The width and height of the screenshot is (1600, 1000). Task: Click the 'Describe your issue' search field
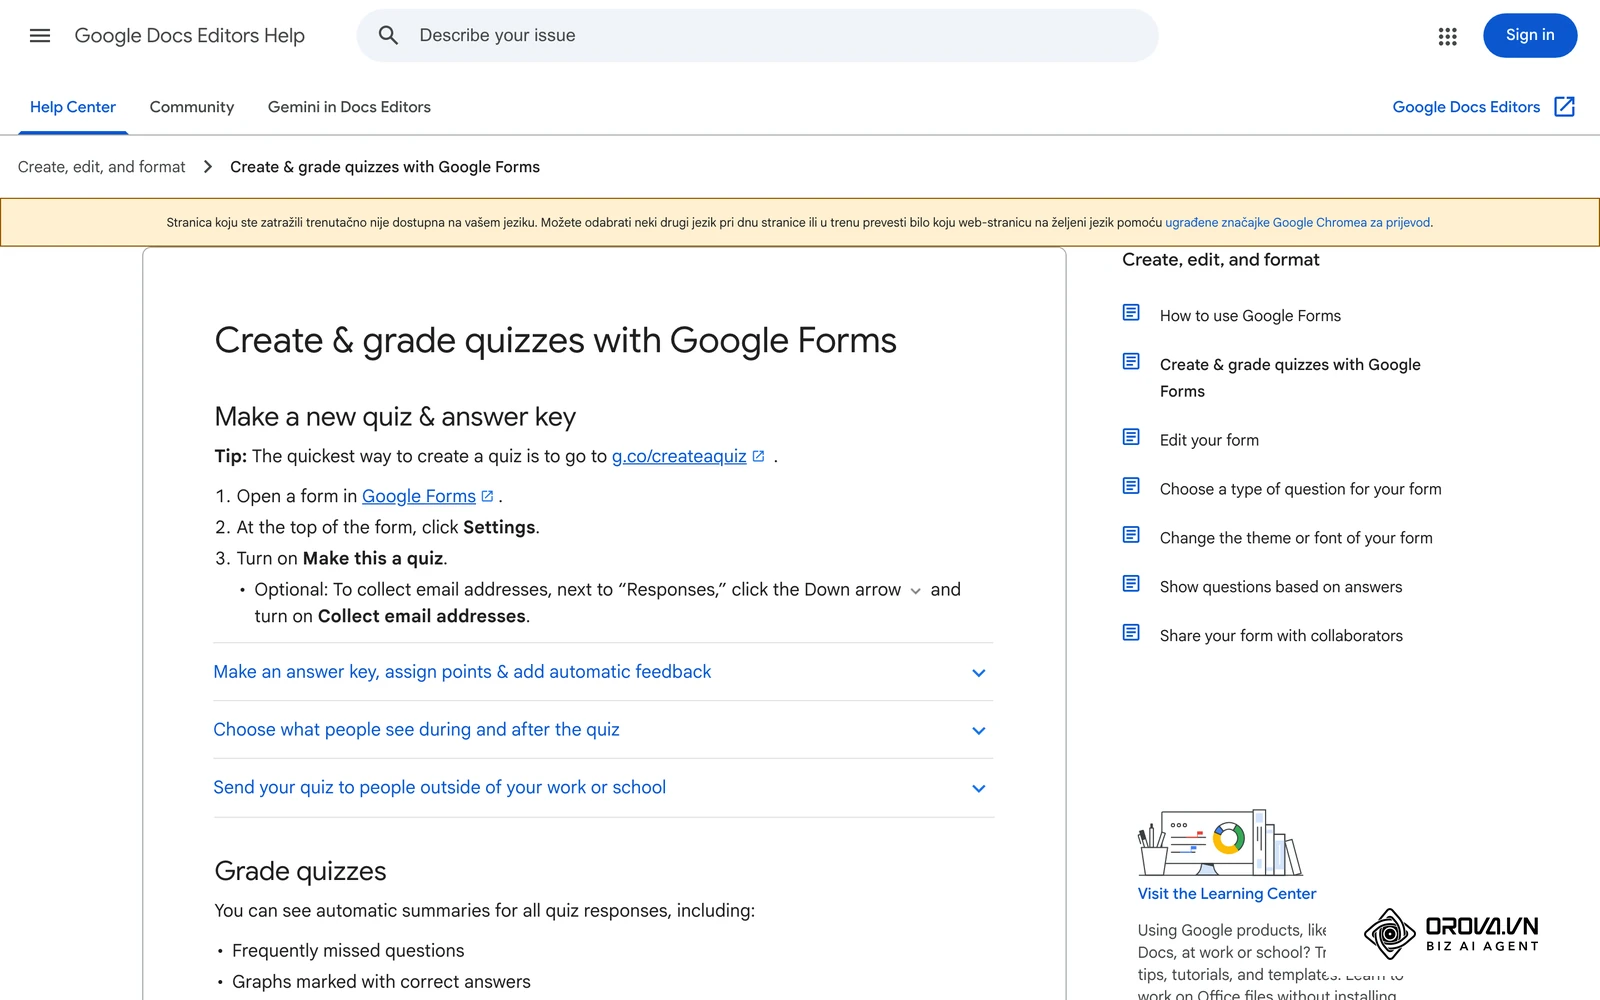(757, 36)
